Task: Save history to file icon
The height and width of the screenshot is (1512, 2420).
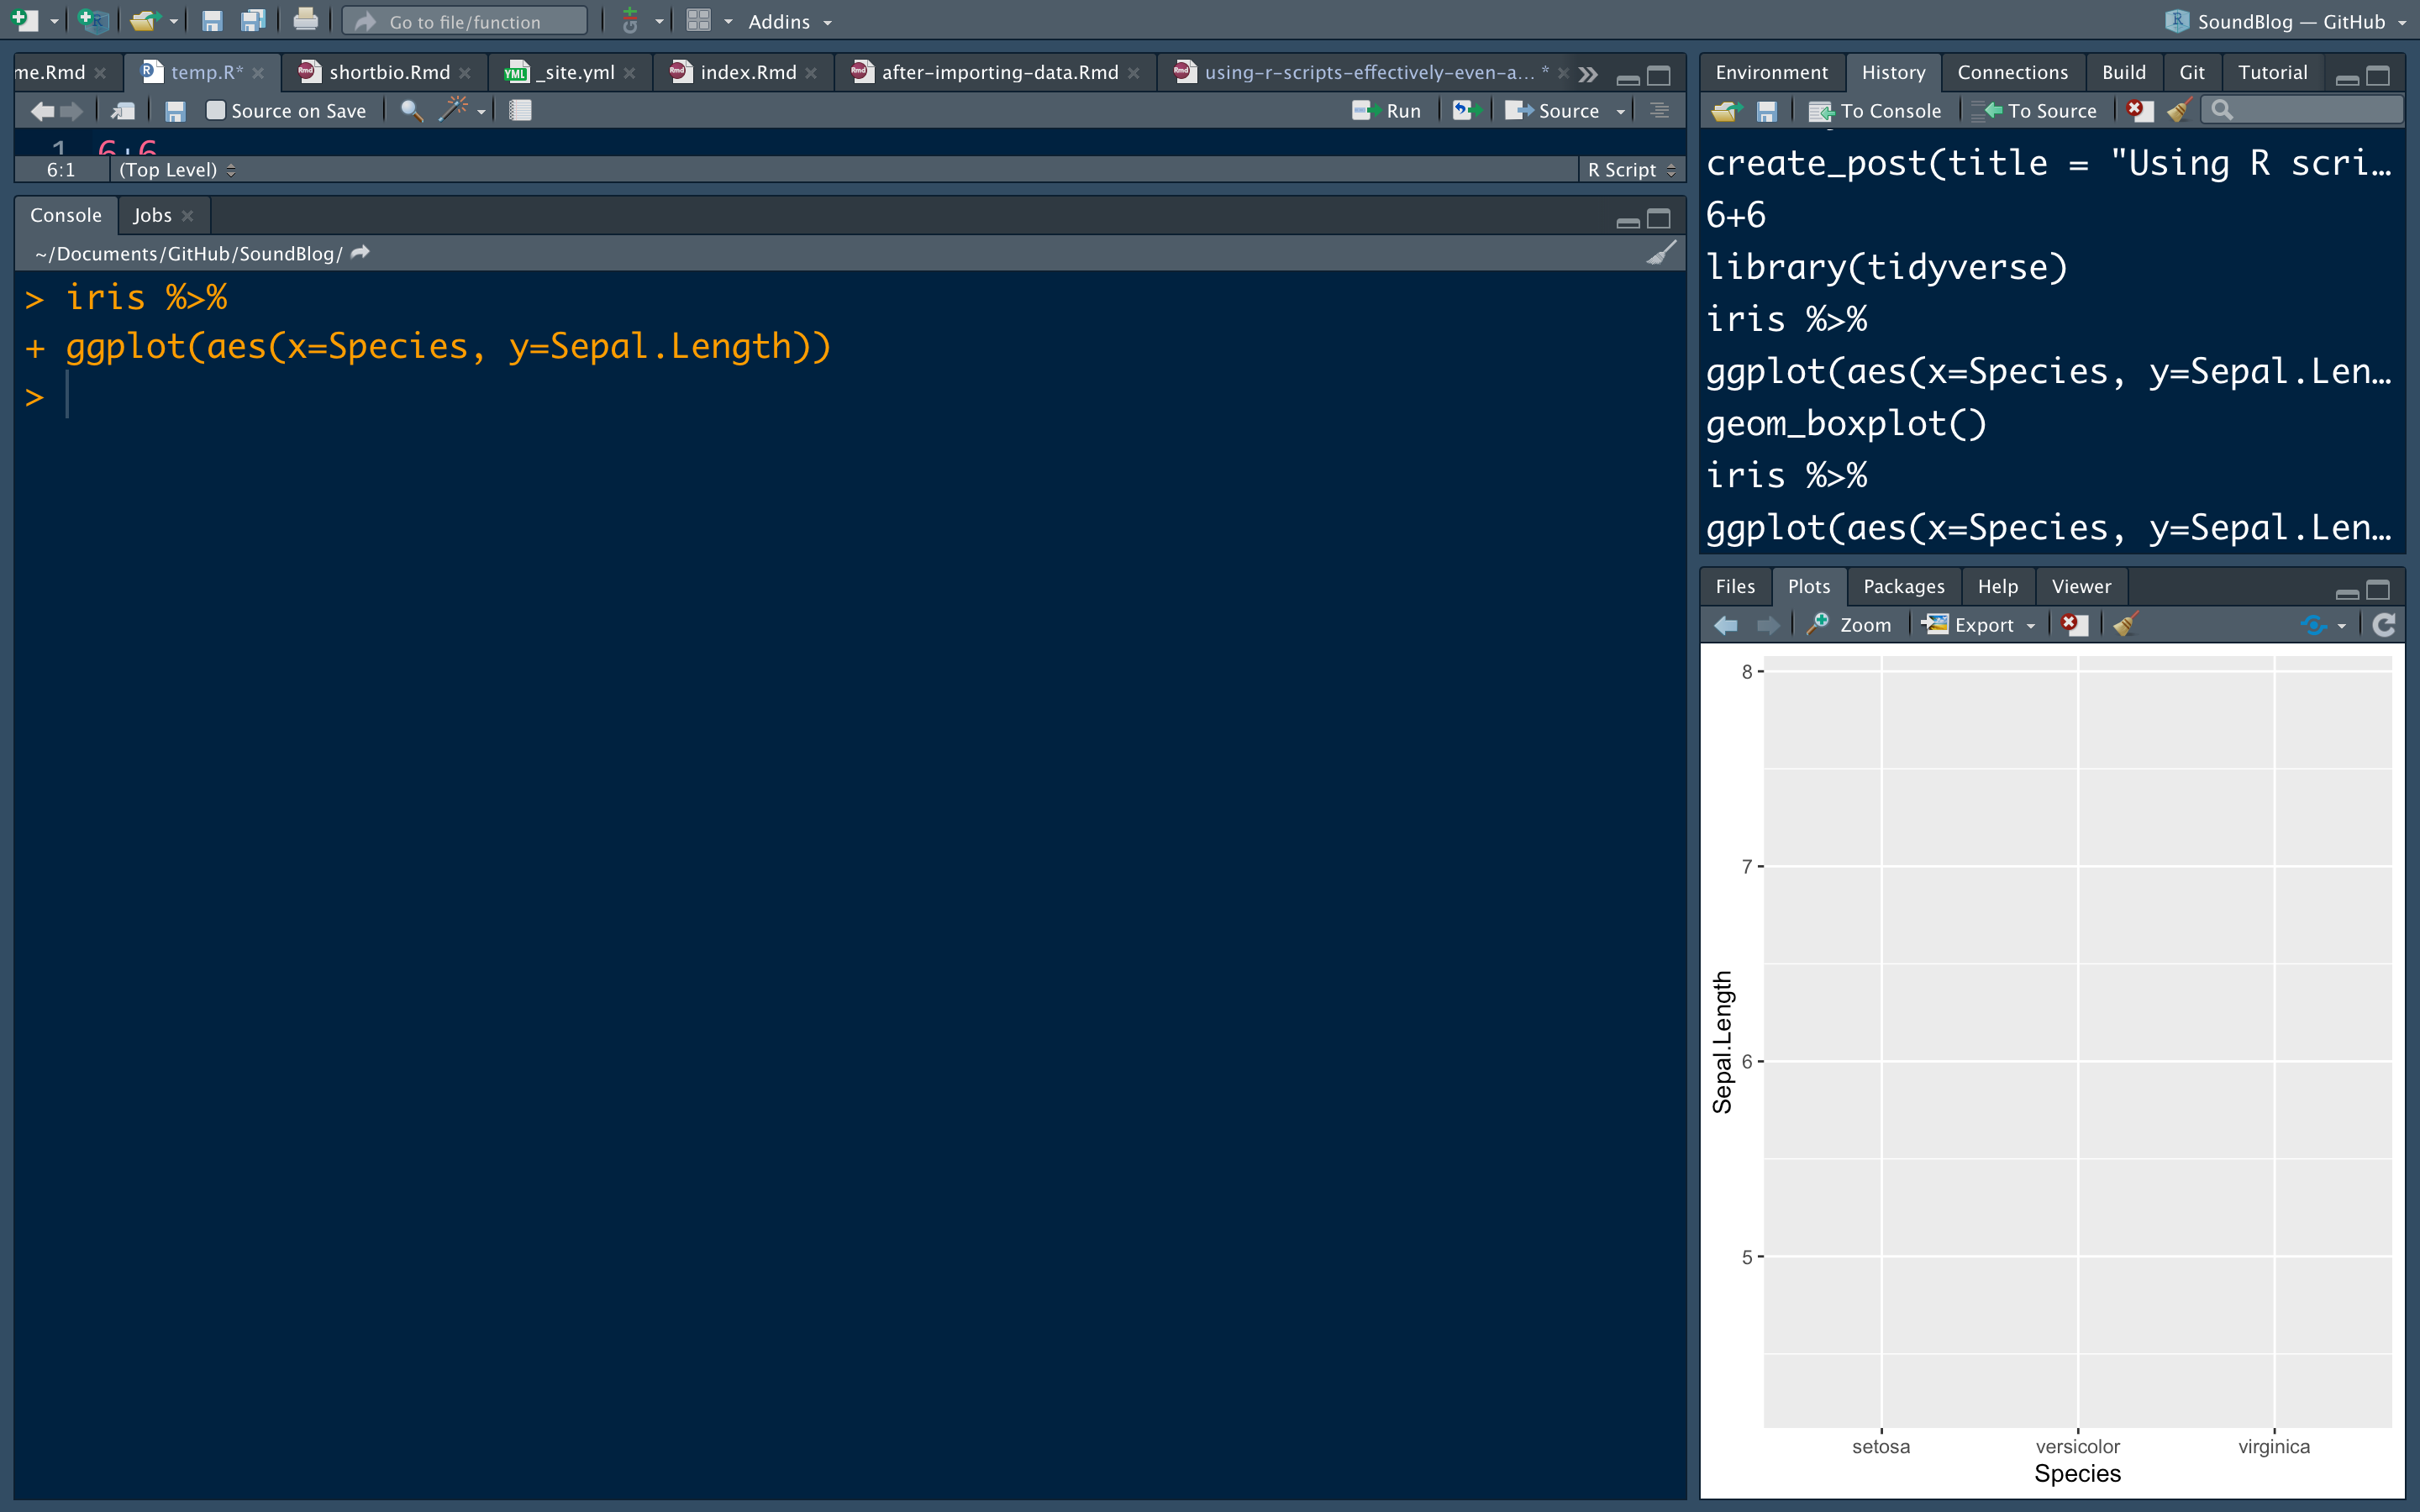Action: click(1767, 111)
